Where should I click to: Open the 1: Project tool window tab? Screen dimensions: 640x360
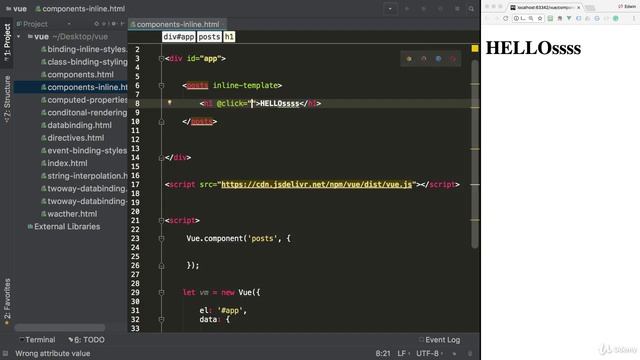7,42
